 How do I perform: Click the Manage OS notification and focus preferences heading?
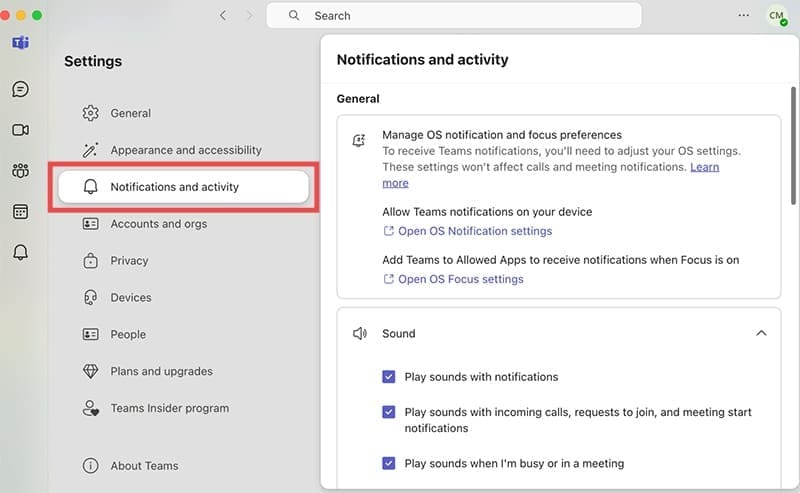pos(502,135)
